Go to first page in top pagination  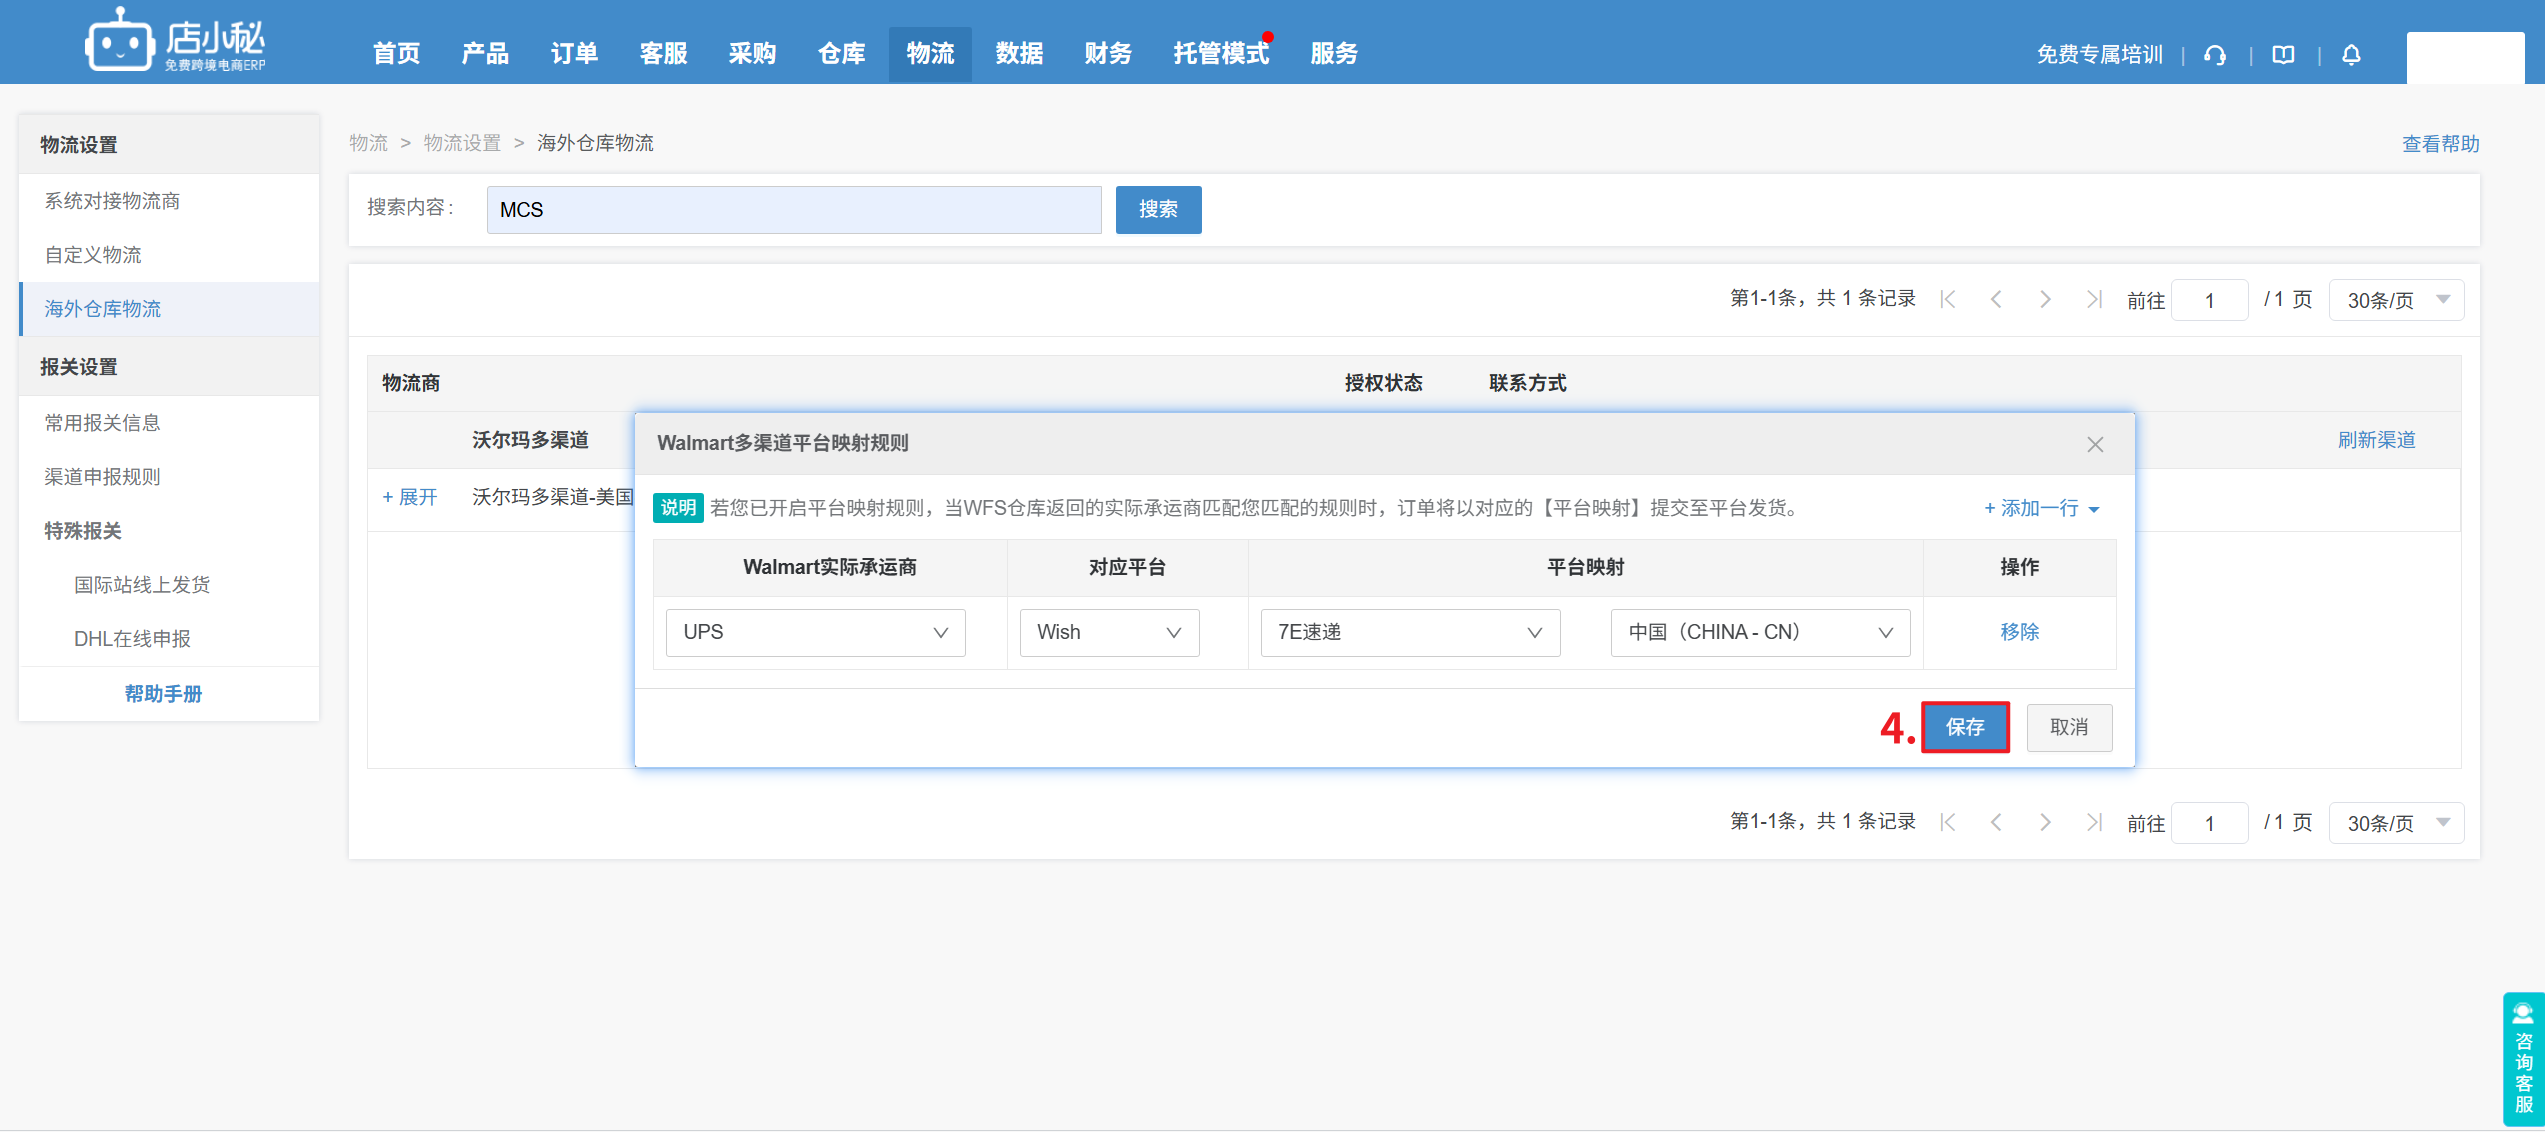[1947, 299]
